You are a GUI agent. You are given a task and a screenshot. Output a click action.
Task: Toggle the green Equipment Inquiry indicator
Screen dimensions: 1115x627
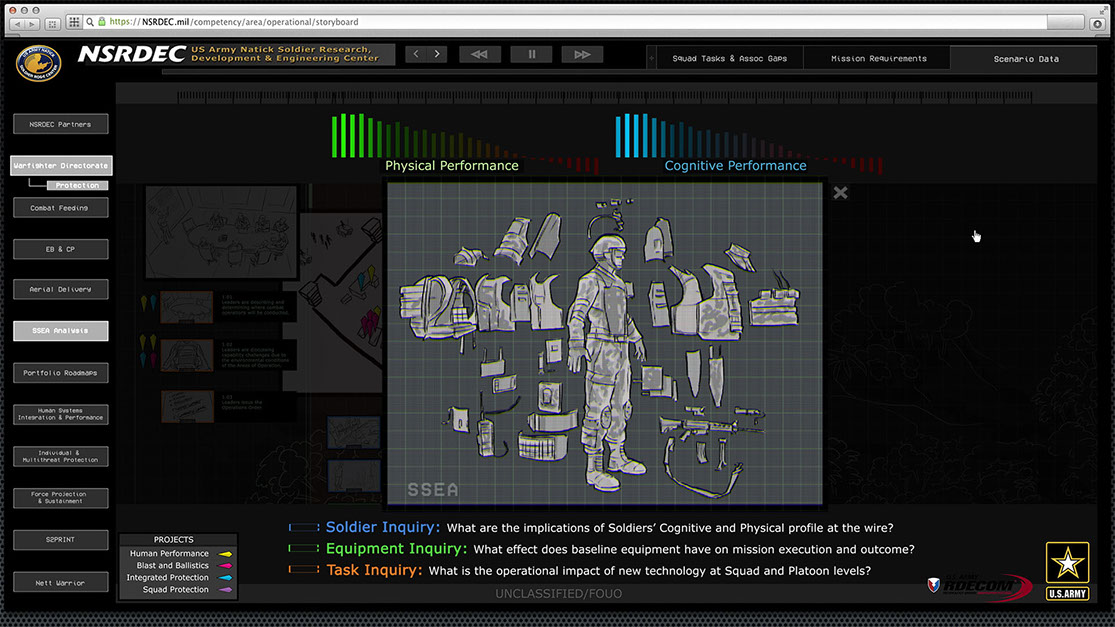(303, 549)
